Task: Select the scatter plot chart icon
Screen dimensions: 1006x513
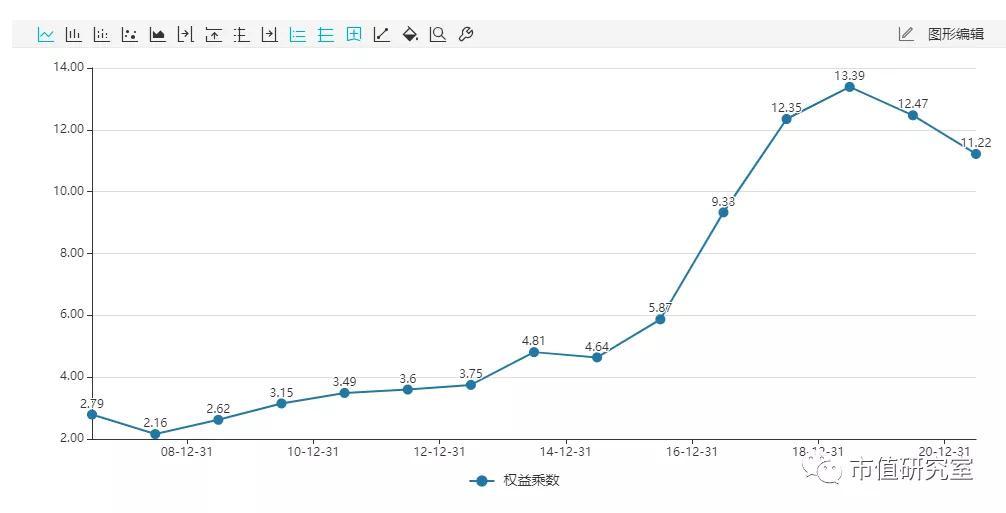Action: click(130, 35)
